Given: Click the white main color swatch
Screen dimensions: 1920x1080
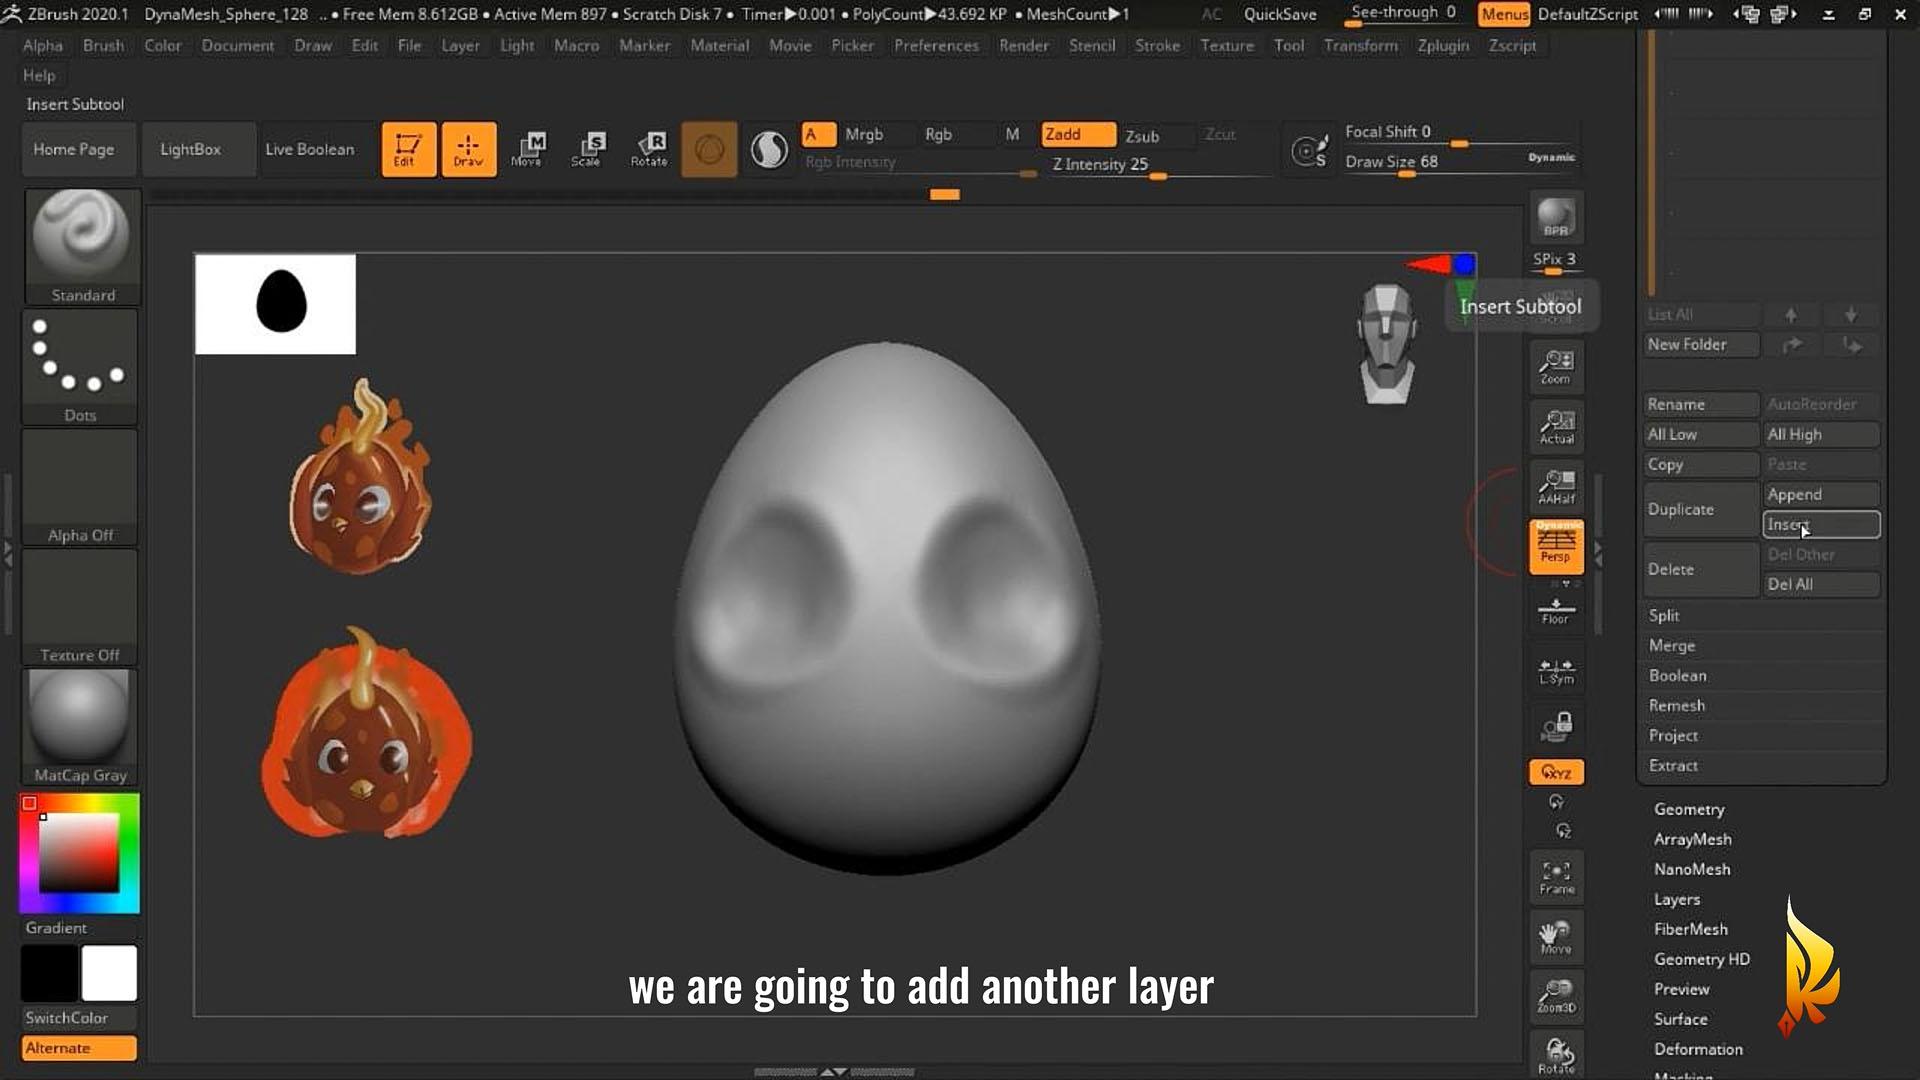Looking at the screenshot, I should [109, 973].
